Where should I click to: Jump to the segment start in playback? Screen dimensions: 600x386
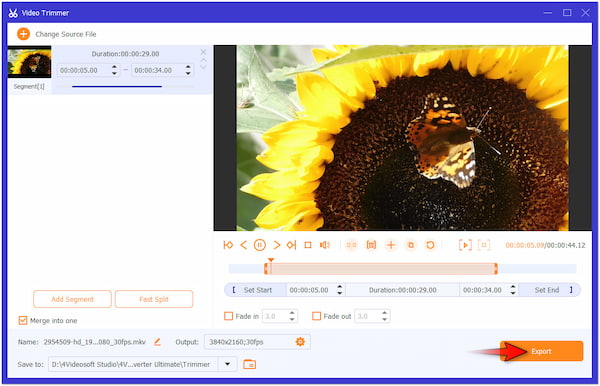pyautogui.click(x=228, y=245)
